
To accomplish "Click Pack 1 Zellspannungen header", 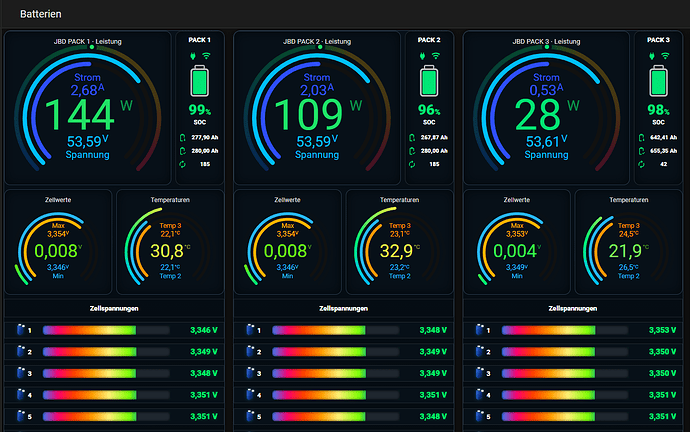I will [114, 308].
